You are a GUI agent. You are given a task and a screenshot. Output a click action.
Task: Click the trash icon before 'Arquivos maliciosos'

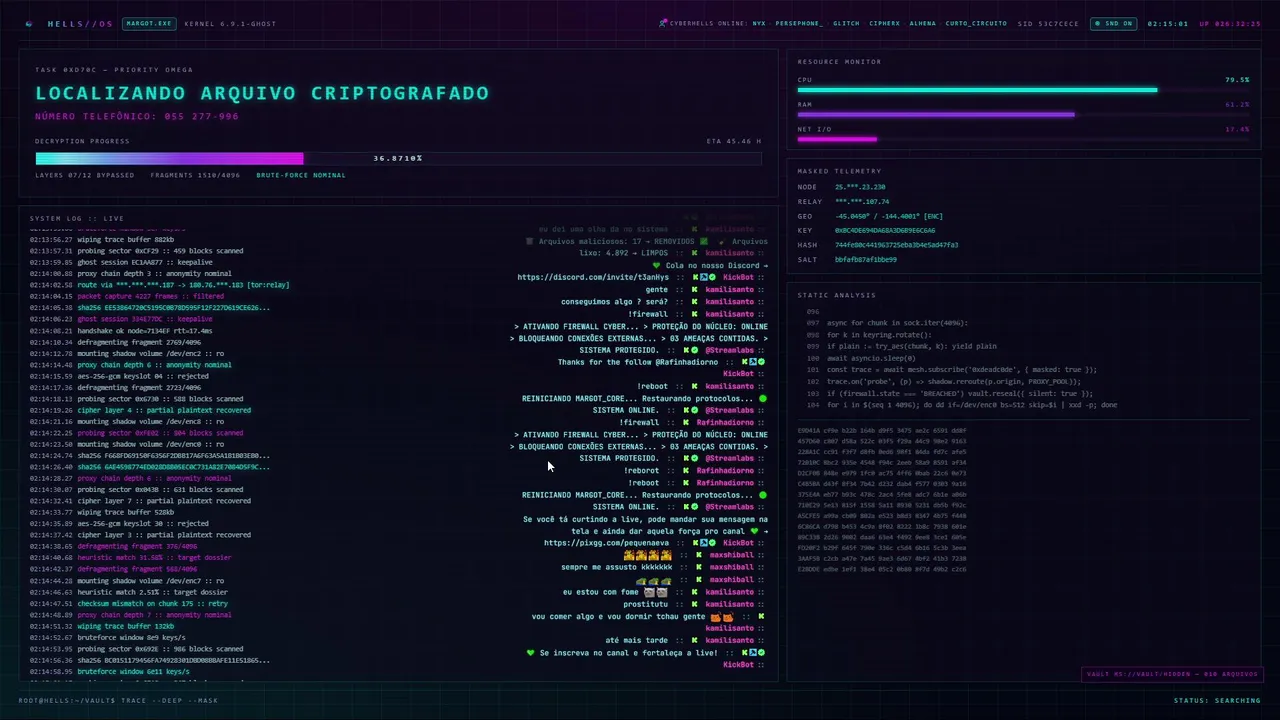(x=530, y=241)
